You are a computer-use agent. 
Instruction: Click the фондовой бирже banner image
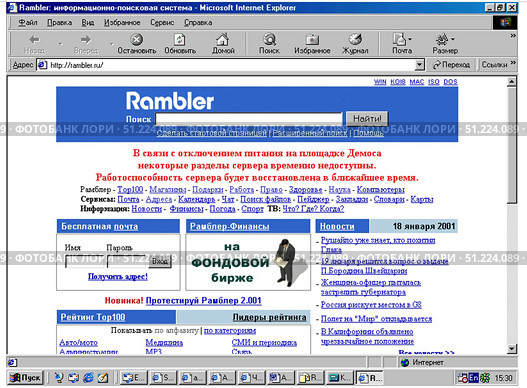pos(248,262)
